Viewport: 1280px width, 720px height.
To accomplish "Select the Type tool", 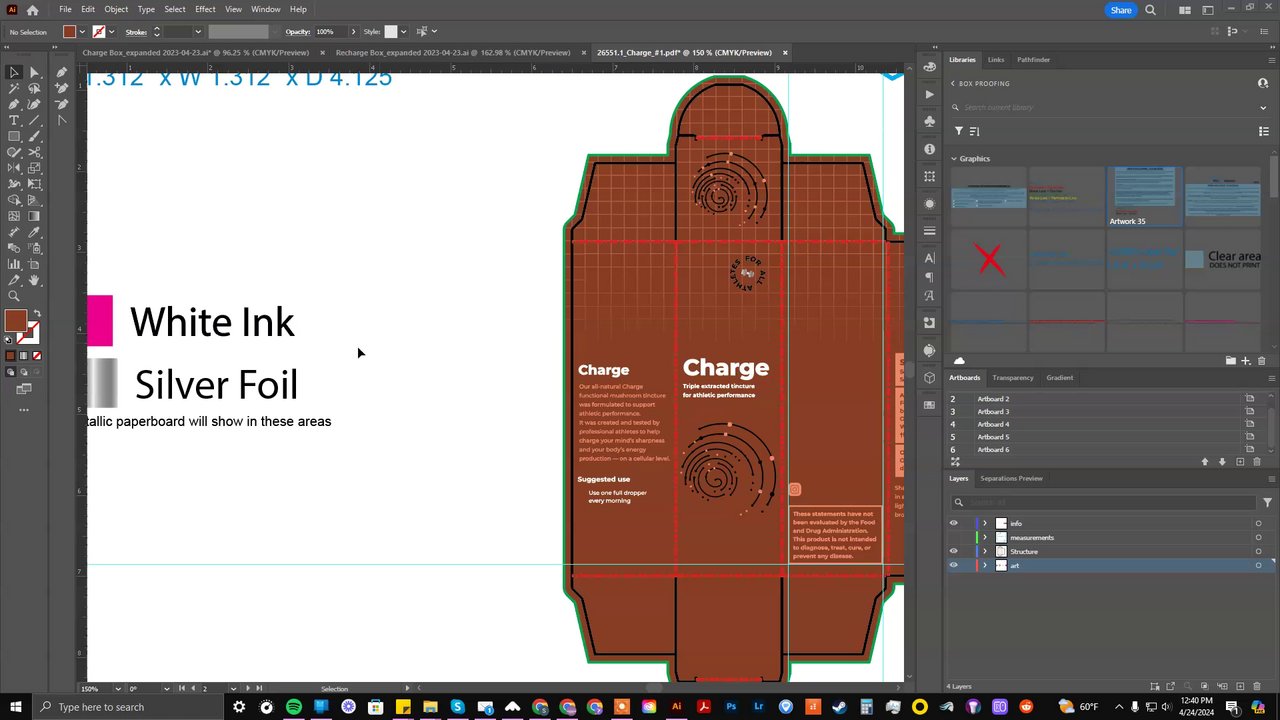I will [14, 120].
